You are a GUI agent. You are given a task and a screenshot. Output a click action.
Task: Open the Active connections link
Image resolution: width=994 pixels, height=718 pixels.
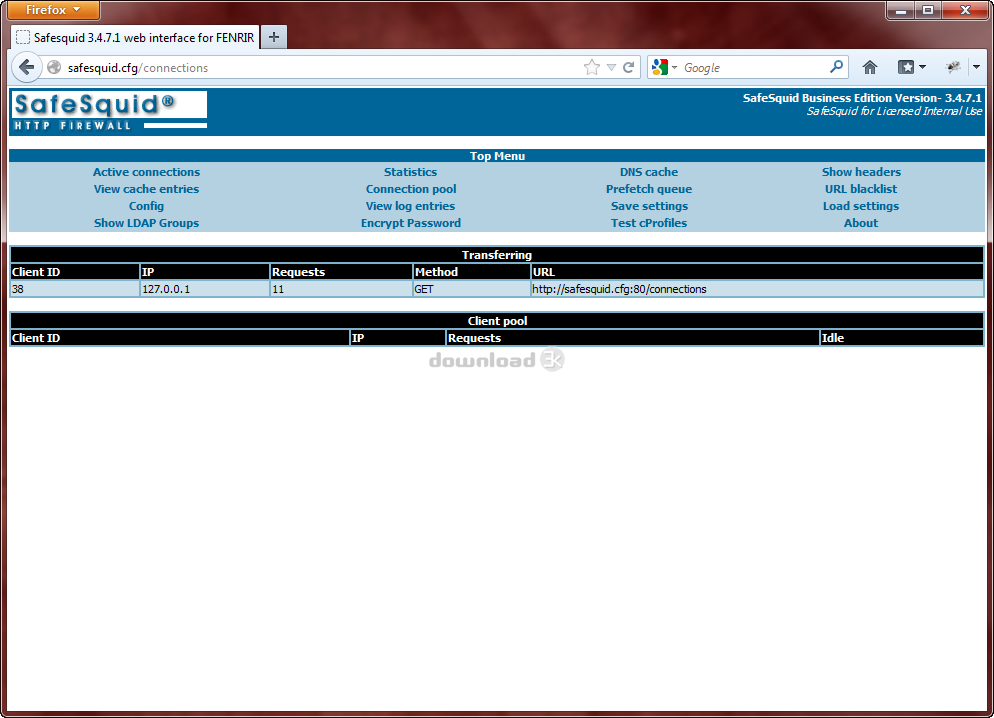pyautogui.click(x=146, y=172)
